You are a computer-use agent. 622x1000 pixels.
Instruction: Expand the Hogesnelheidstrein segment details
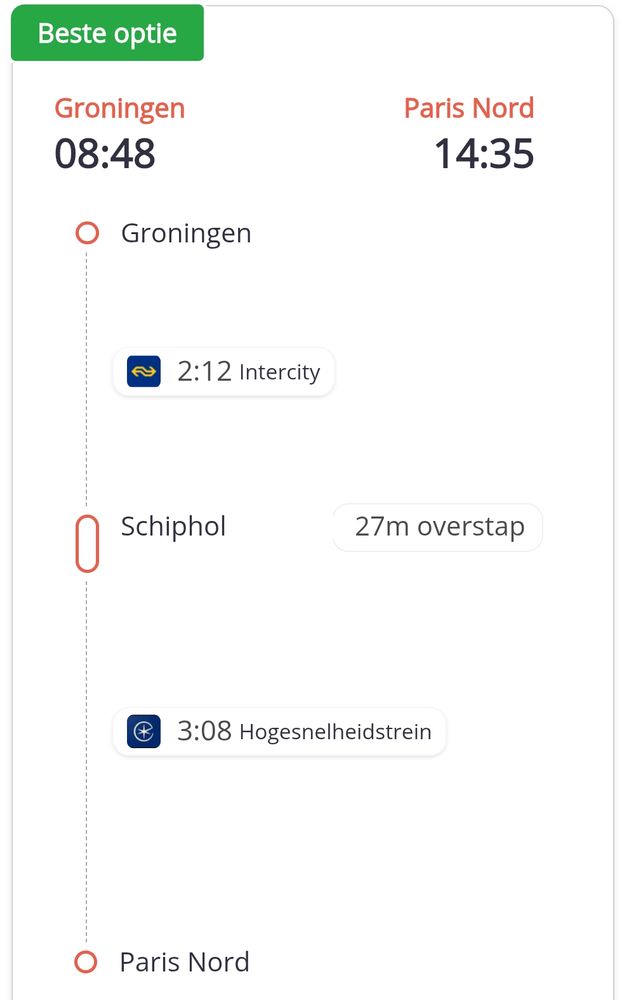pyautogui.click(x=279, y=731)
